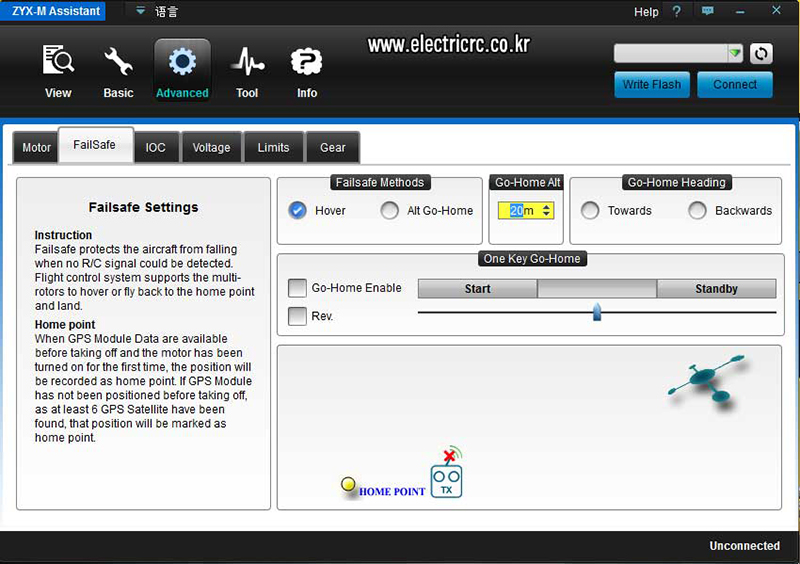Click the Standby segment of Go-Home bar

click(x=716, y=289)
